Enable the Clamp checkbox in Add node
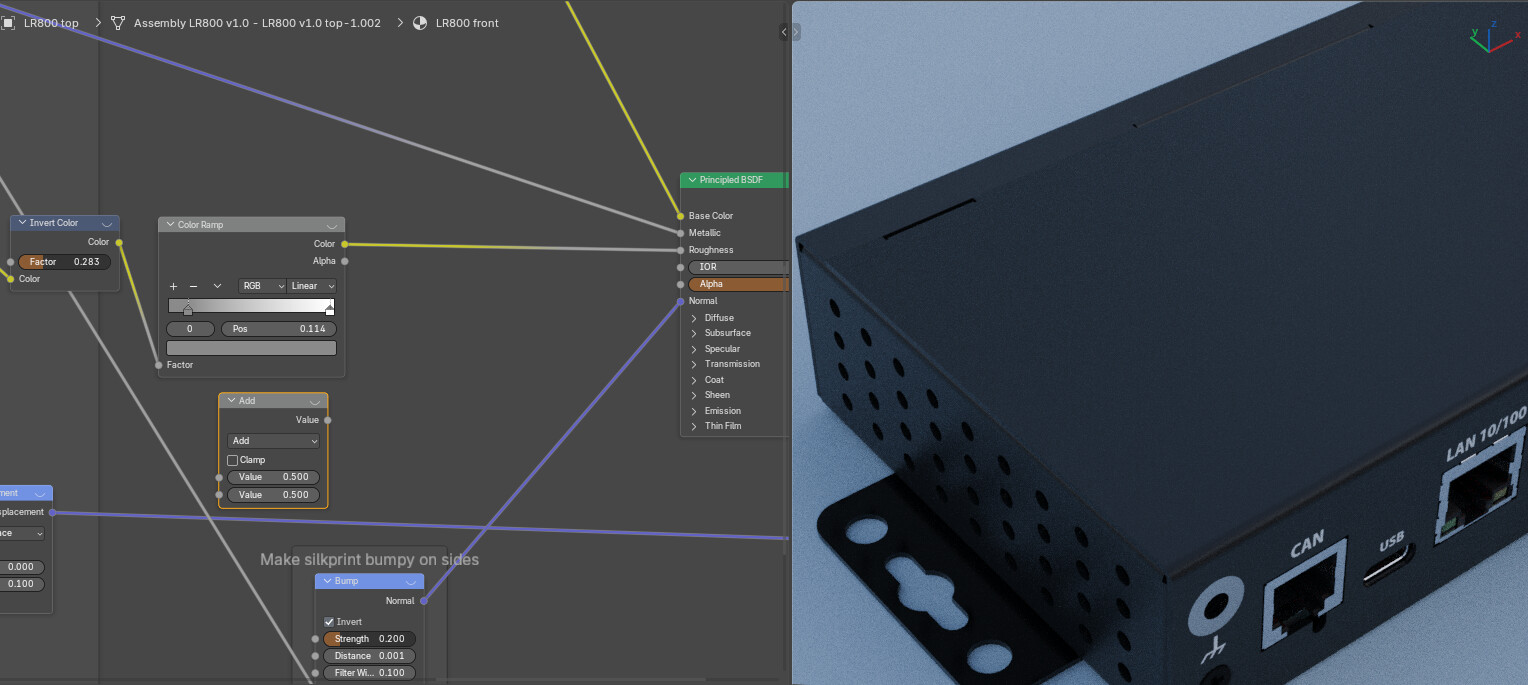Viewport: 1528px width, 685px height. (x=233, y=460)
